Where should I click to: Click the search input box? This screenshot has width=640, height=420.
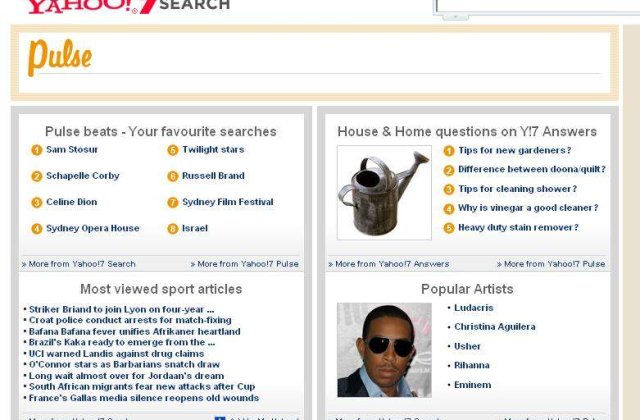(x=538, y=6)
